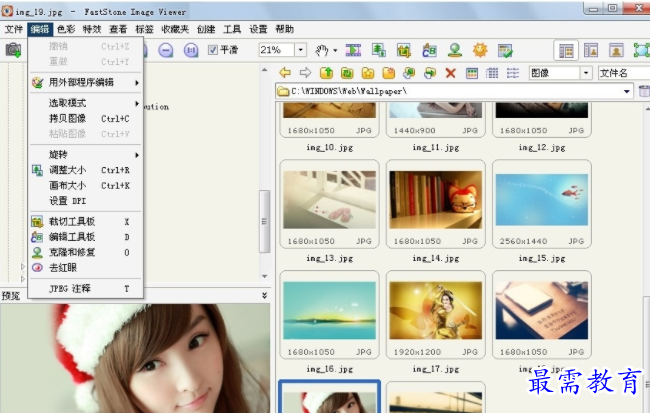Switch to the thumbnail browser layout icon
650x413 pixels.
coord(566,51)
